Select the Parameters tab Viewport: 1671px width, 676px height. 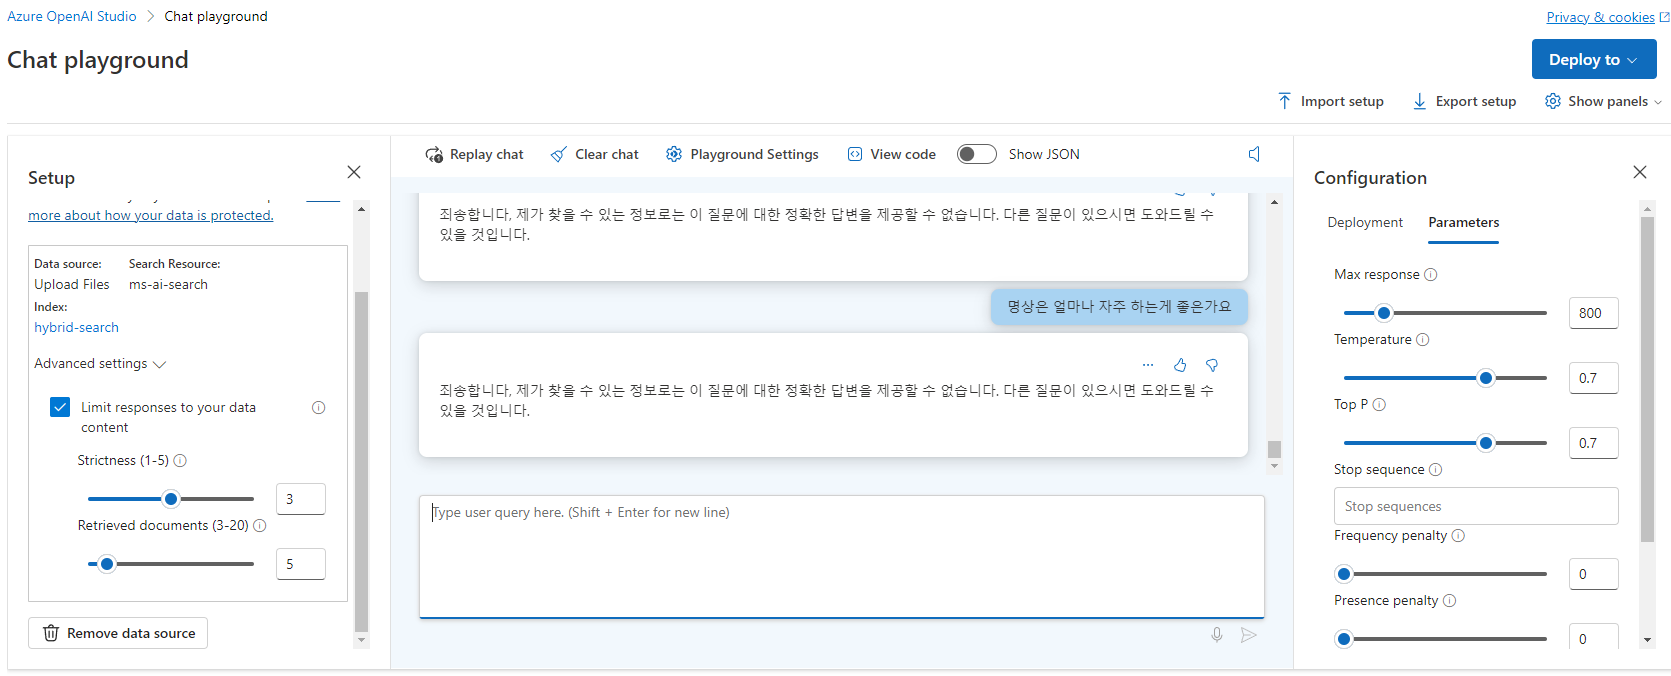click(1463, 222)
